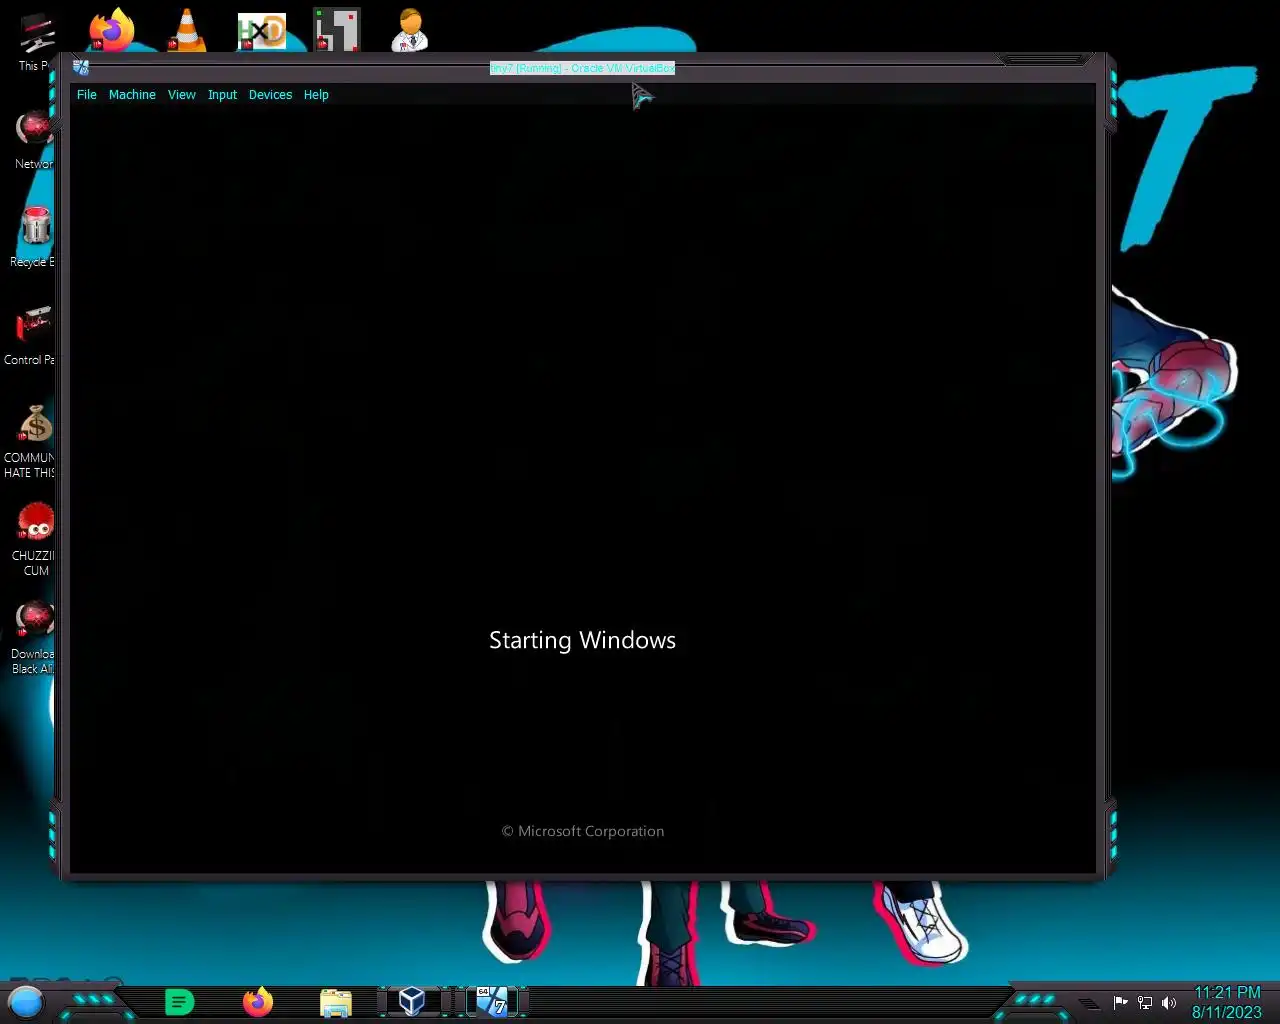Select the Download Black desktop icon
This screenshot has height=1024, width=1280.
point(34,637)
